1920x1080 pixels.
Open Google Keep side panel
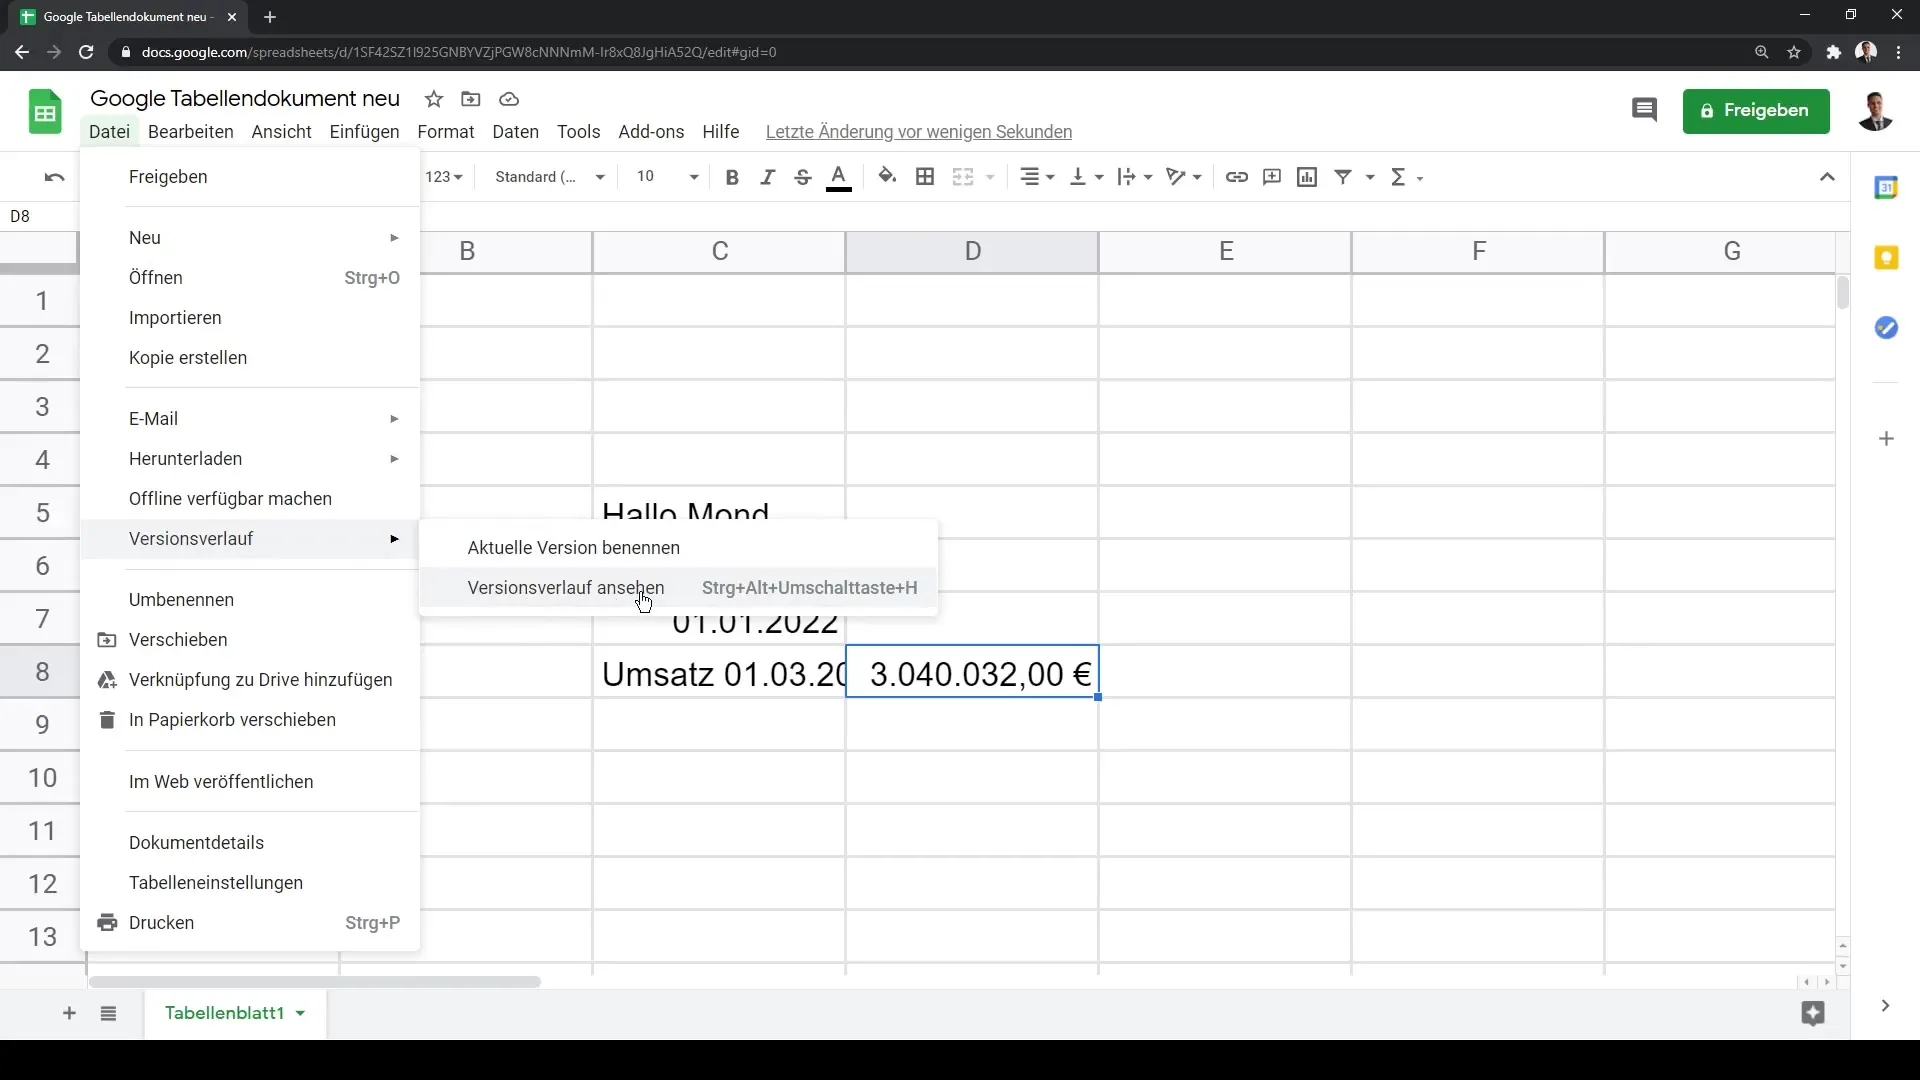[1886, 258]
